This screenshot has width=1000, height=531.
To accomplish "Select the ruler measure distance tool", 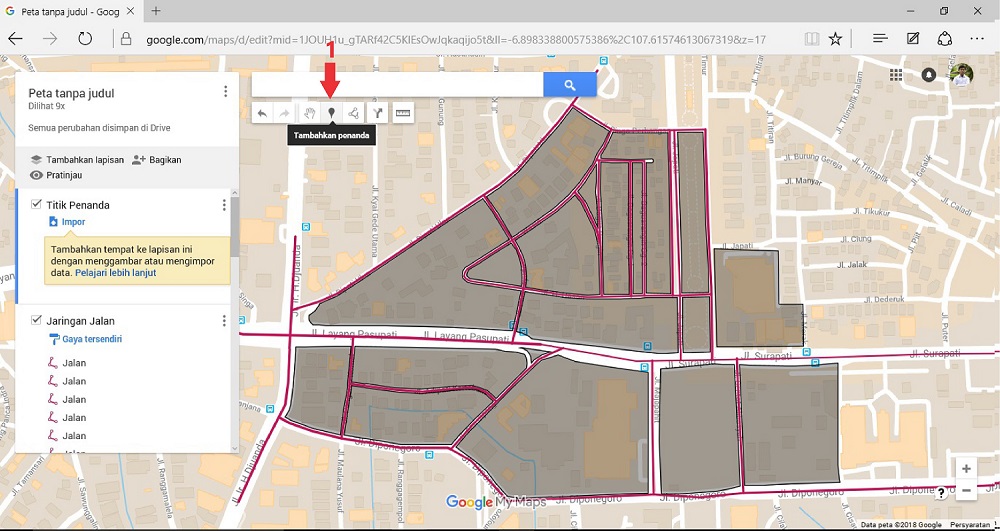I will click(403, 113).
